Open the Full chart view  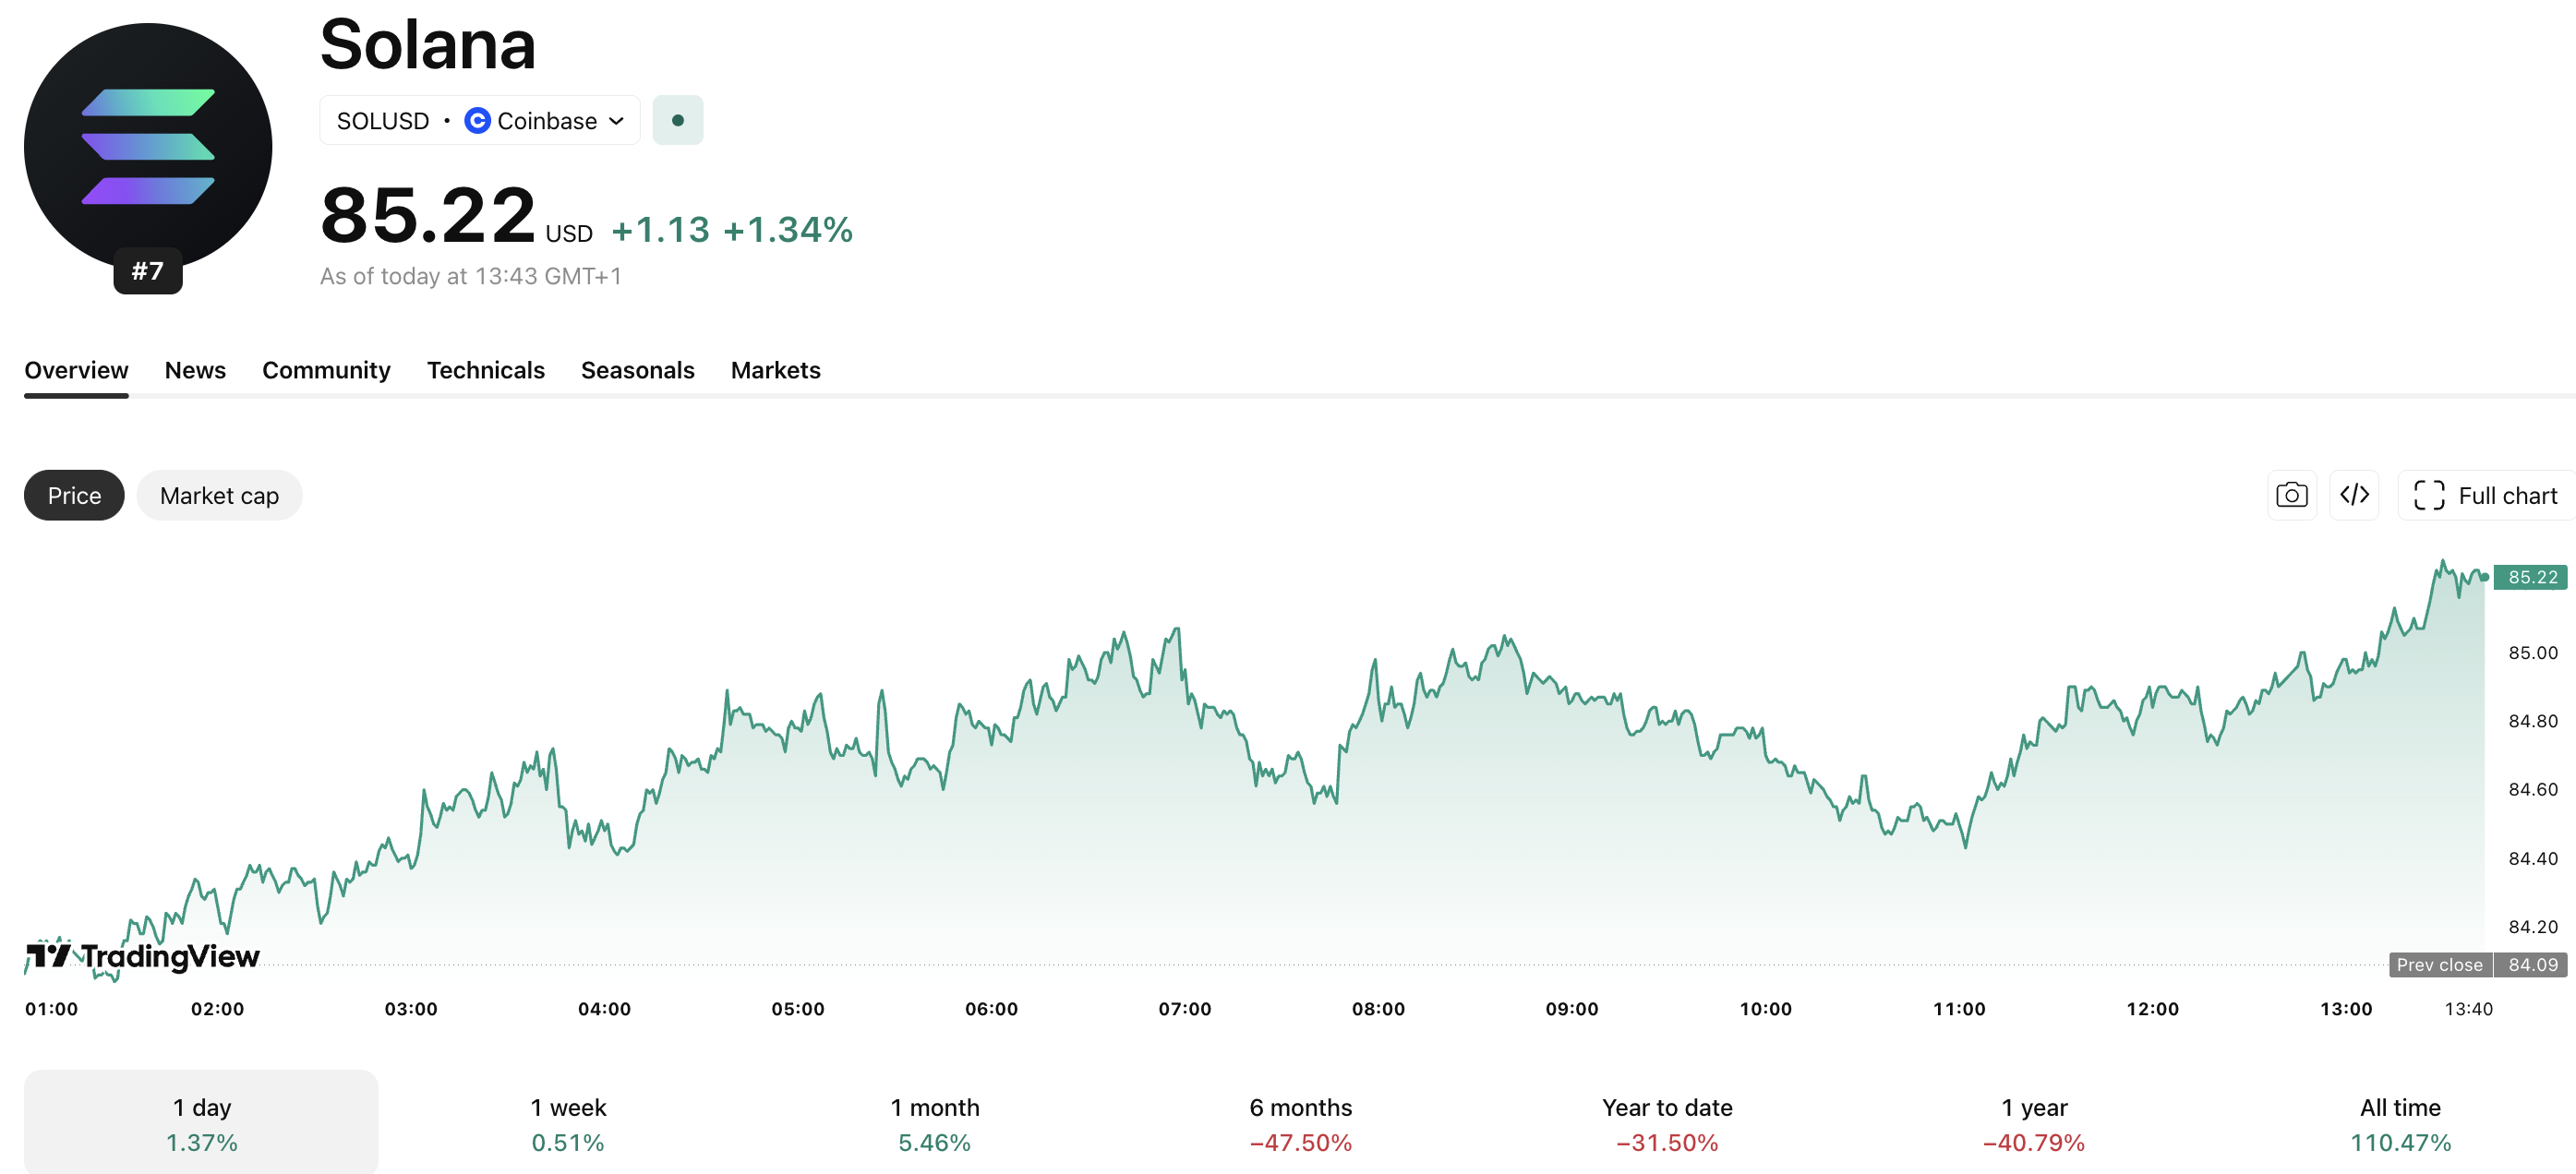2486,495
